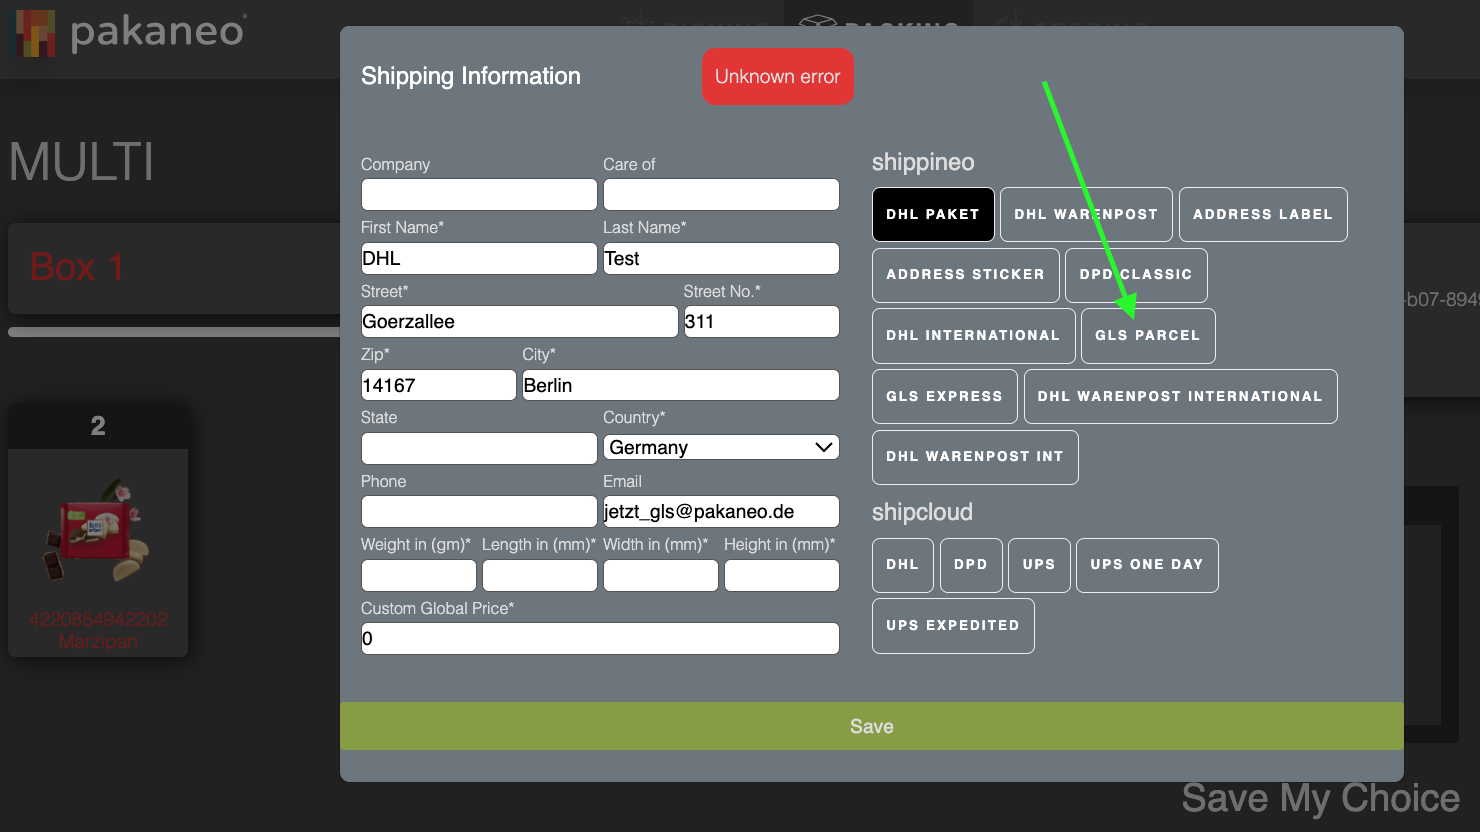Select DHL Warenpost shipping option
1480x832 pixels.
pos(1086,214)
